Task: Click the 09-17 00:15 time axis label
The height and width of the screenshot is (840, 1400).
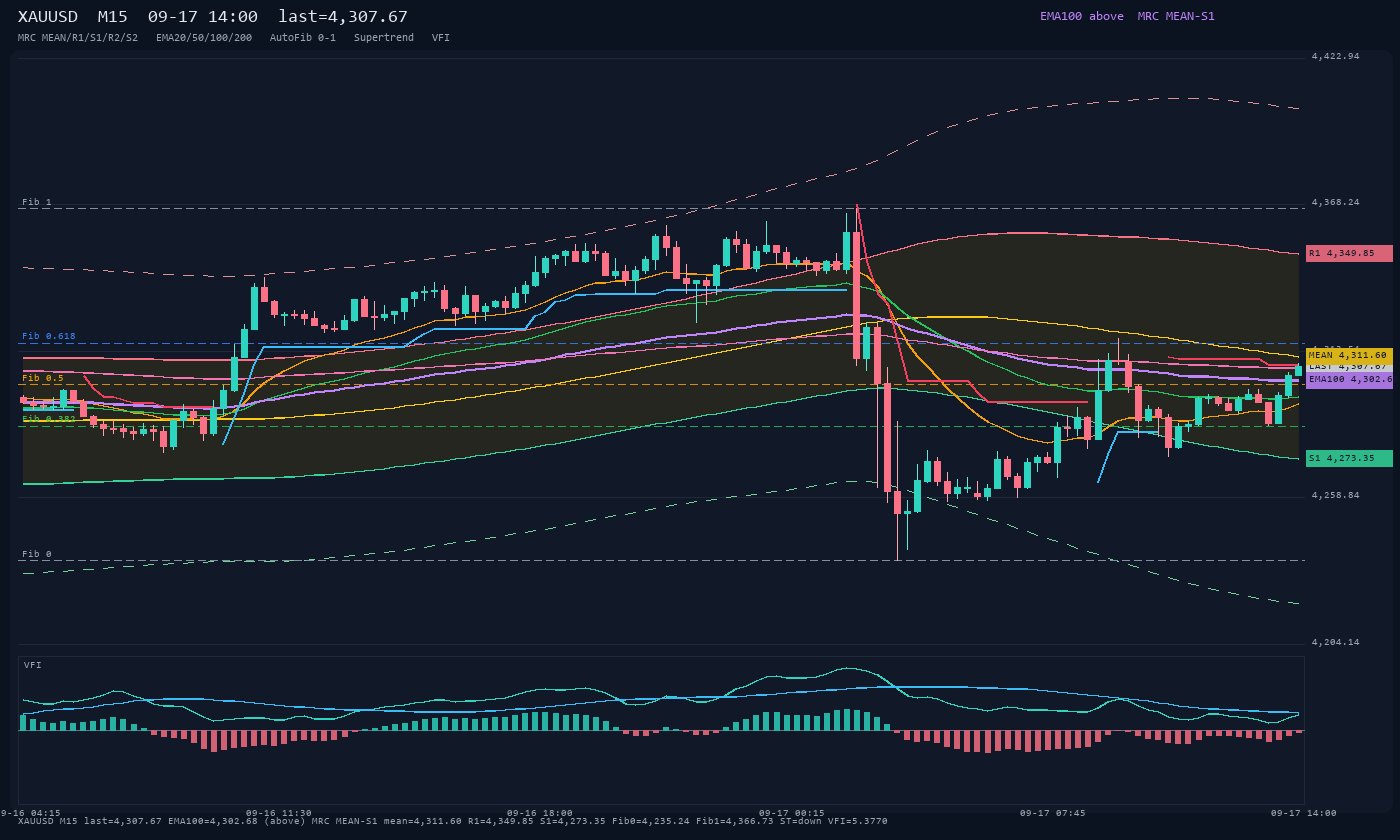Action: [x=792, y=813]
